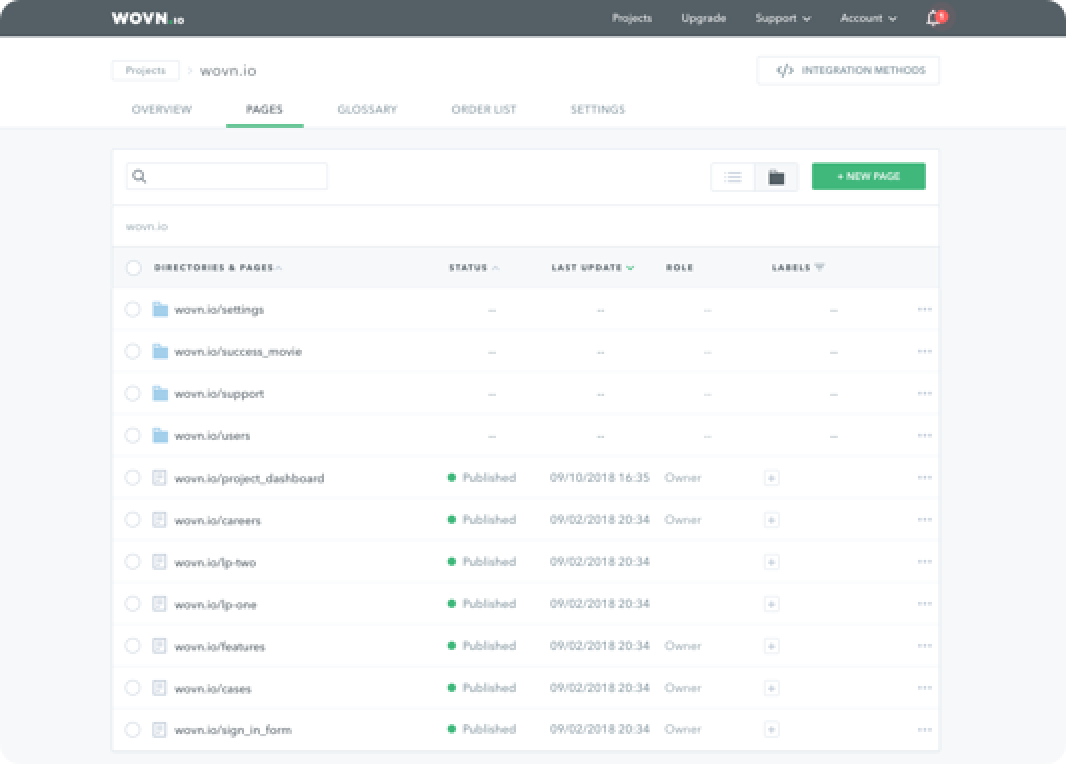Open the wovn.io/support folder icon
This screenshot has width=1066, height=764.
pos(160,394)
